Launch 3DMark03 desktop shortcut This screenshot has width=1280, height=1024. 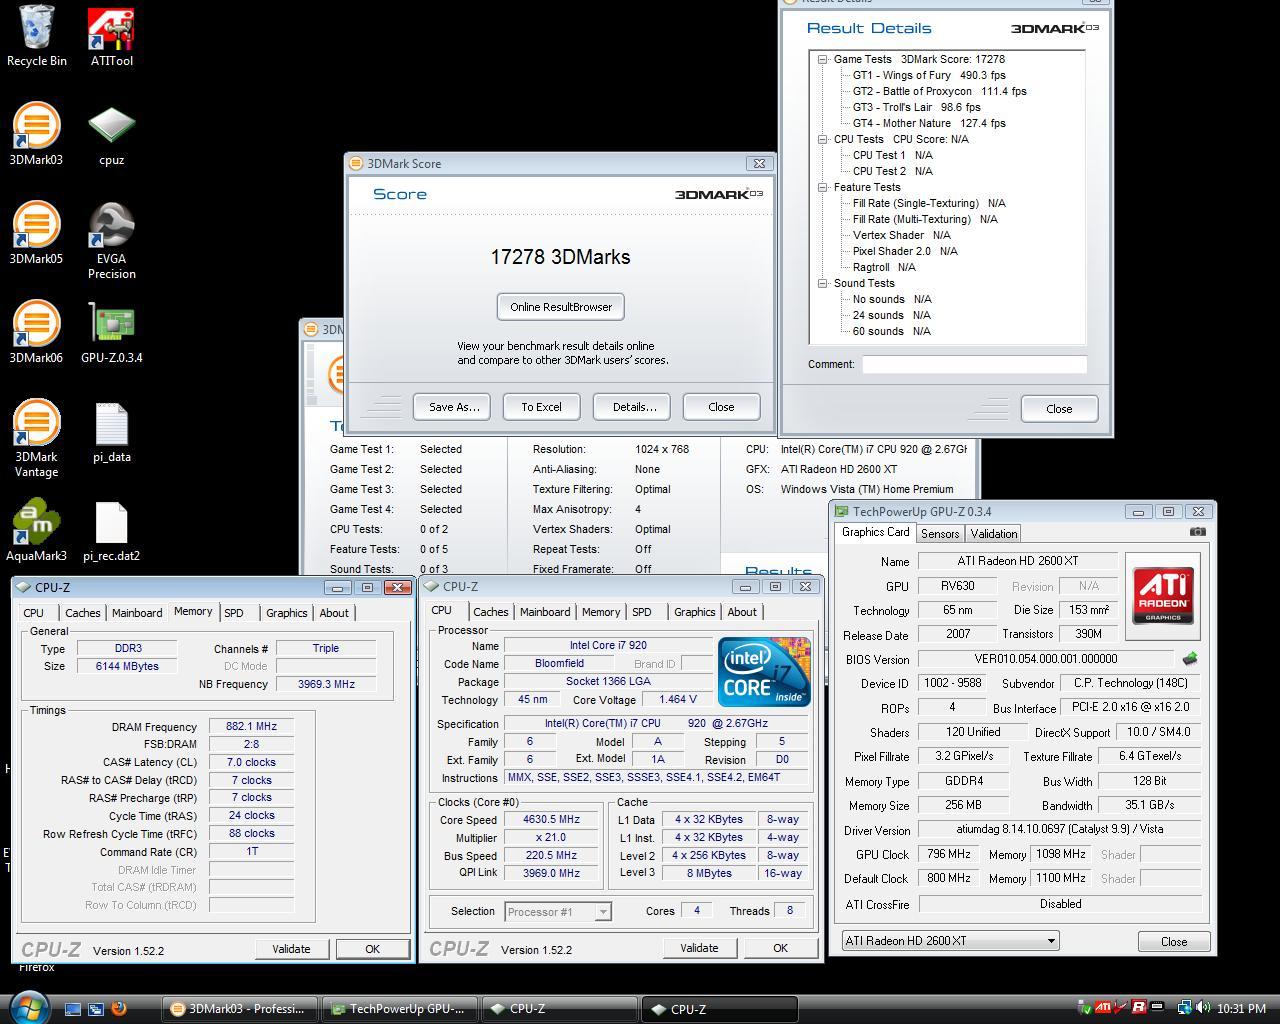[36, 134]
